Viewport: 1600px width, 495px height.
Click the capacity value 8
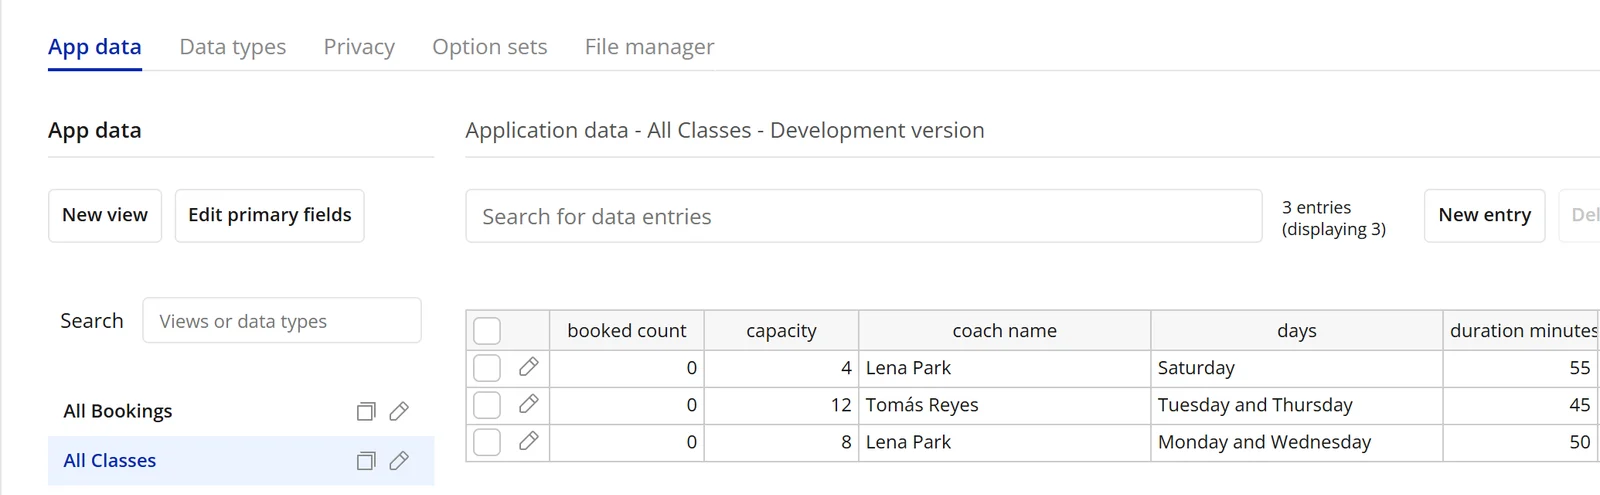(x=781, y=442)
